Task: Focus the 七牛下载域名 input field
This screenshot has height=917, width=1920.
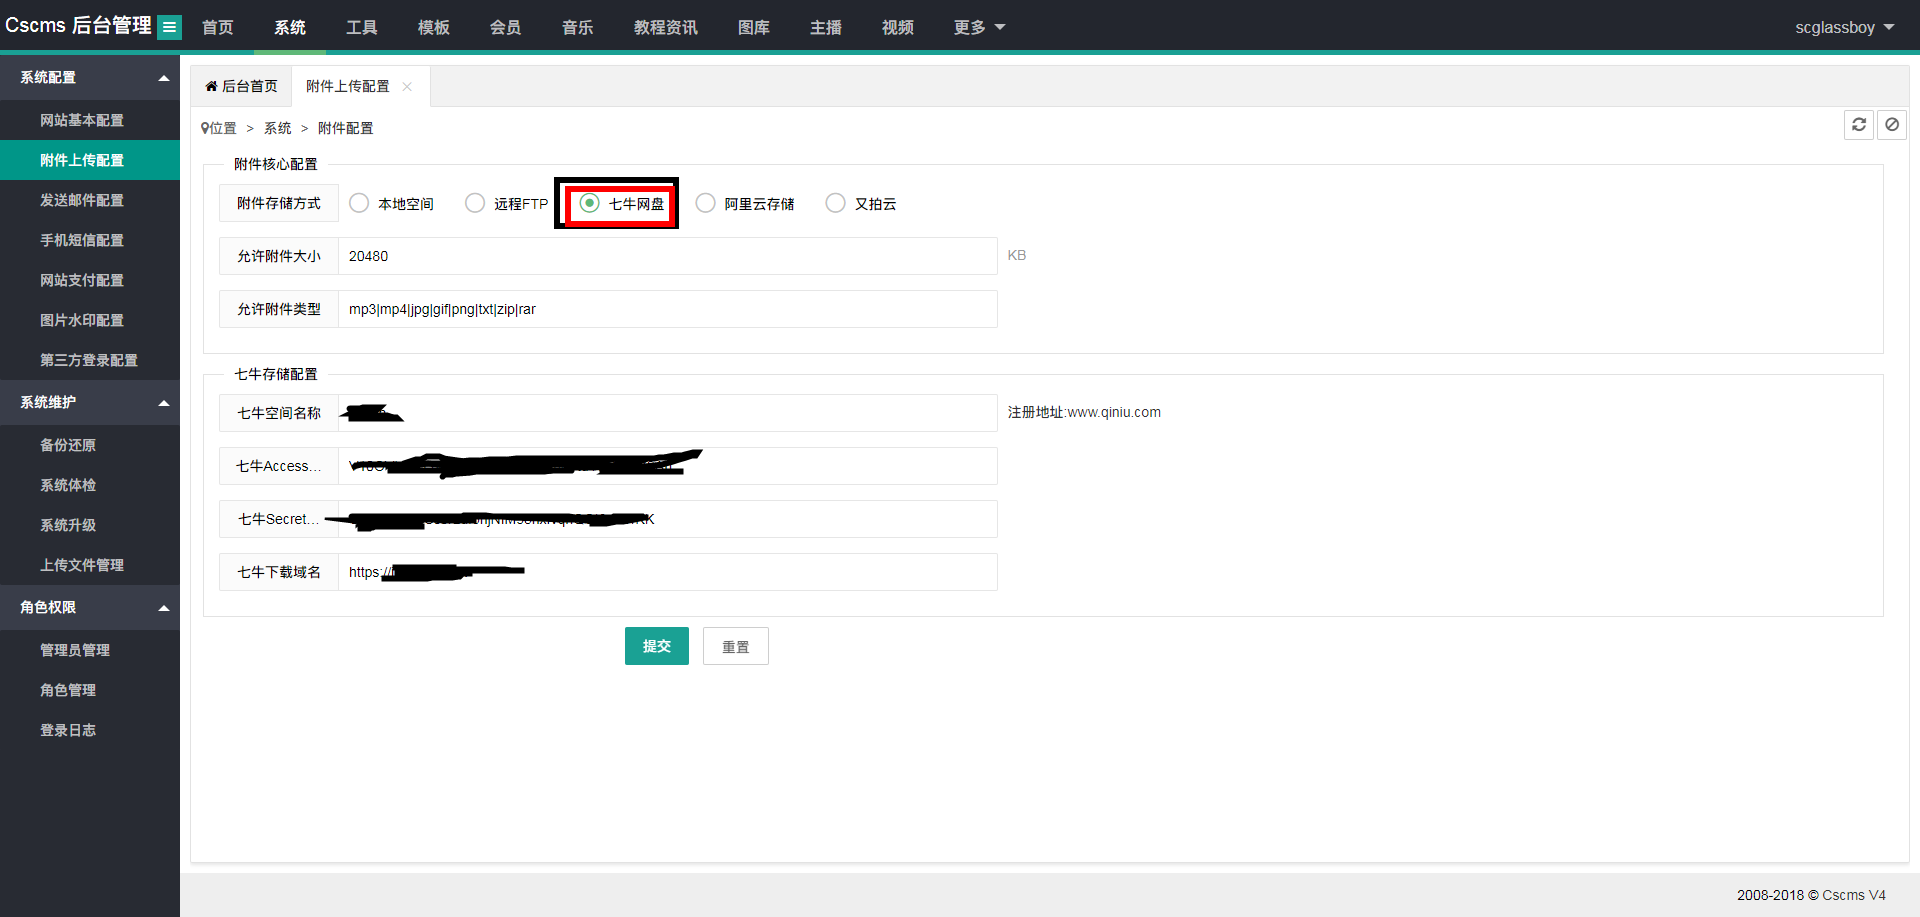Action: 668,572
